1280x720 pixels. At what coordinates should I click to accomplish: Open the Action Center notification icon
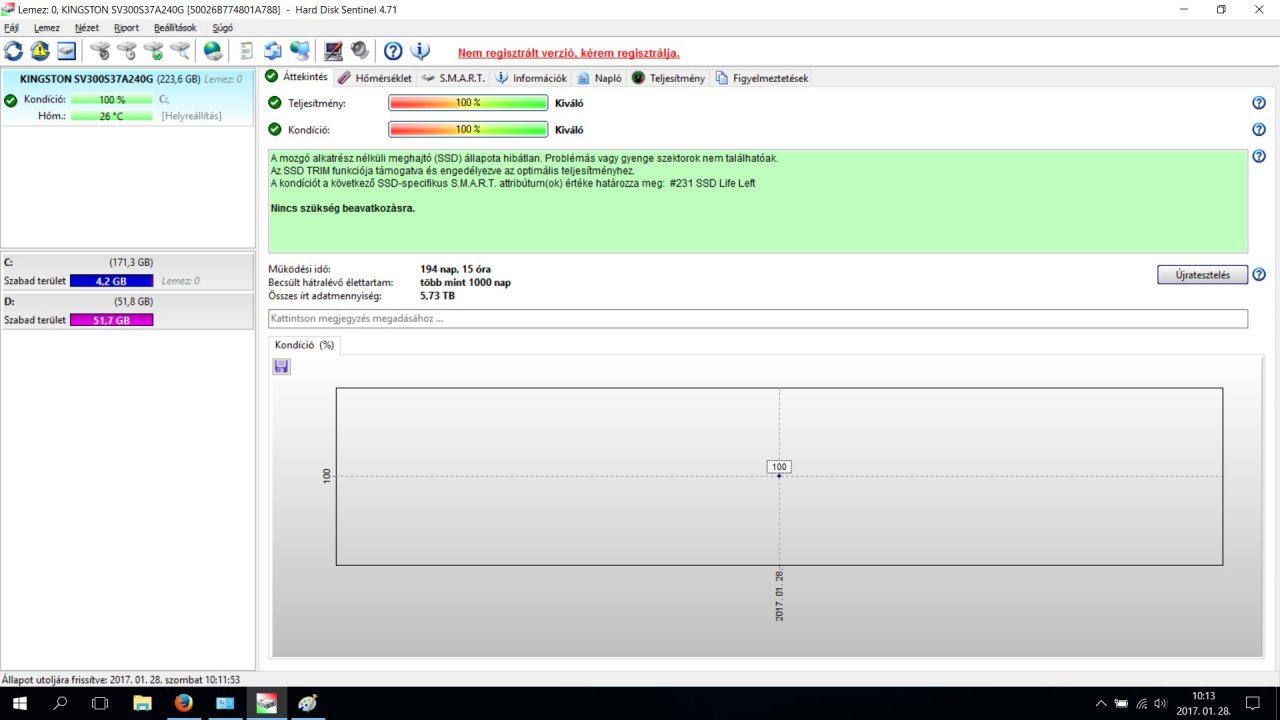(x=1253, y=703)
